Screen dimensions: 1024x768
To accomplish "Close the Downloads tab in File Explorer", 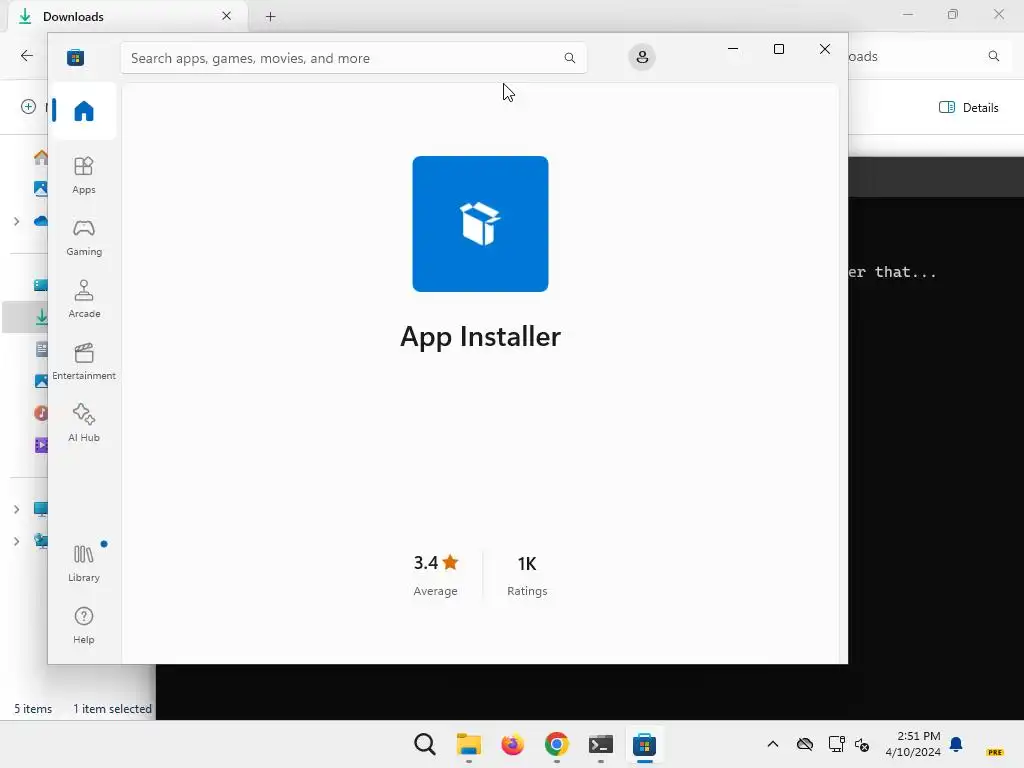I will pos(227,16).
